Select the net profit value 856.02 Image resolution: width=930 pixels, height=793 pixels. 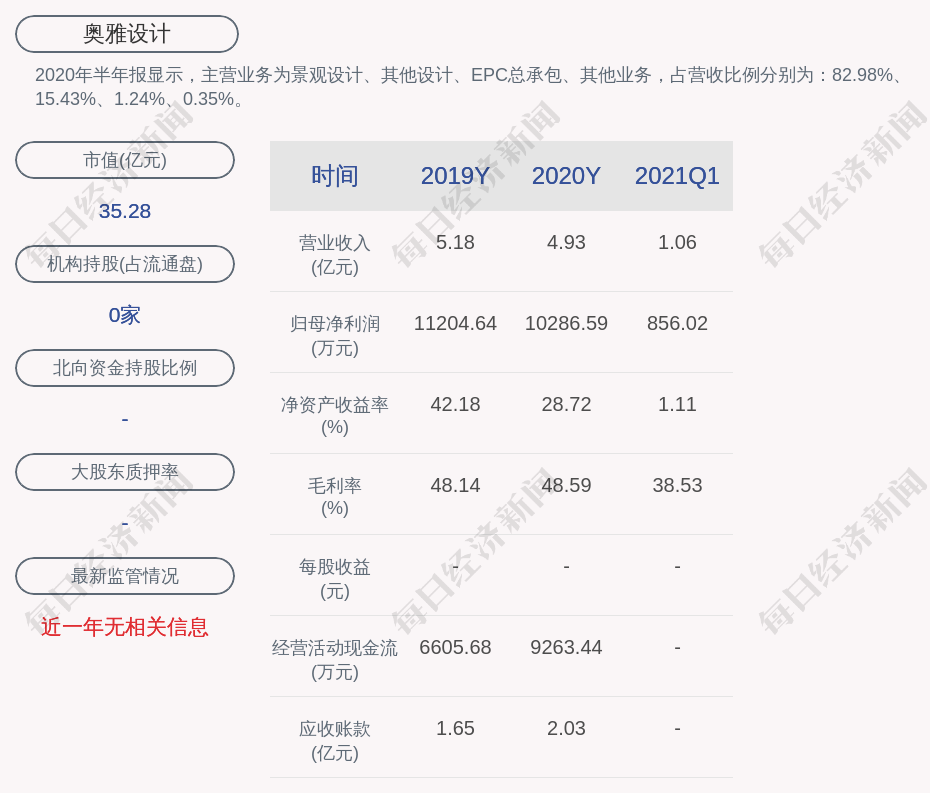(x=677, y=323)
